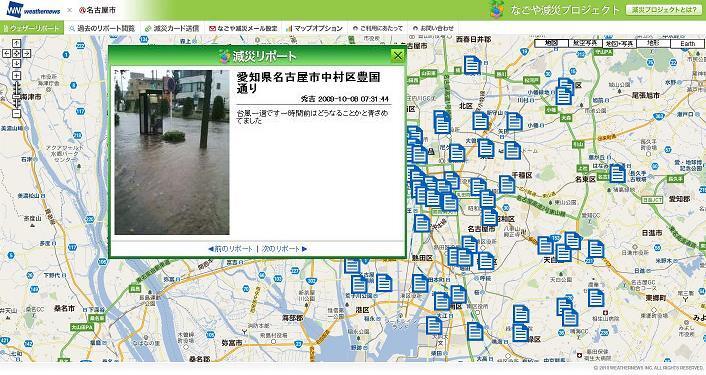
Task: Pan the map left with the arrow
Action: 6,54
